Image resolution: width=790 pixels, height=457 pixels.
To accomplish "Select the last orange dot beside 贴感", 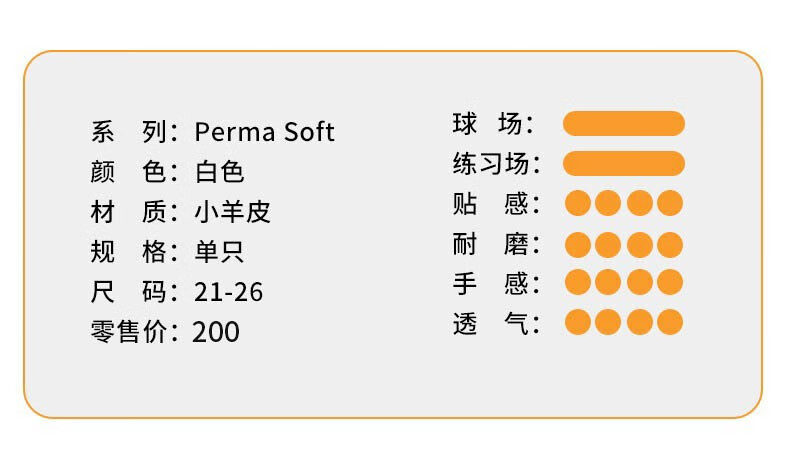I will (670, 203).
